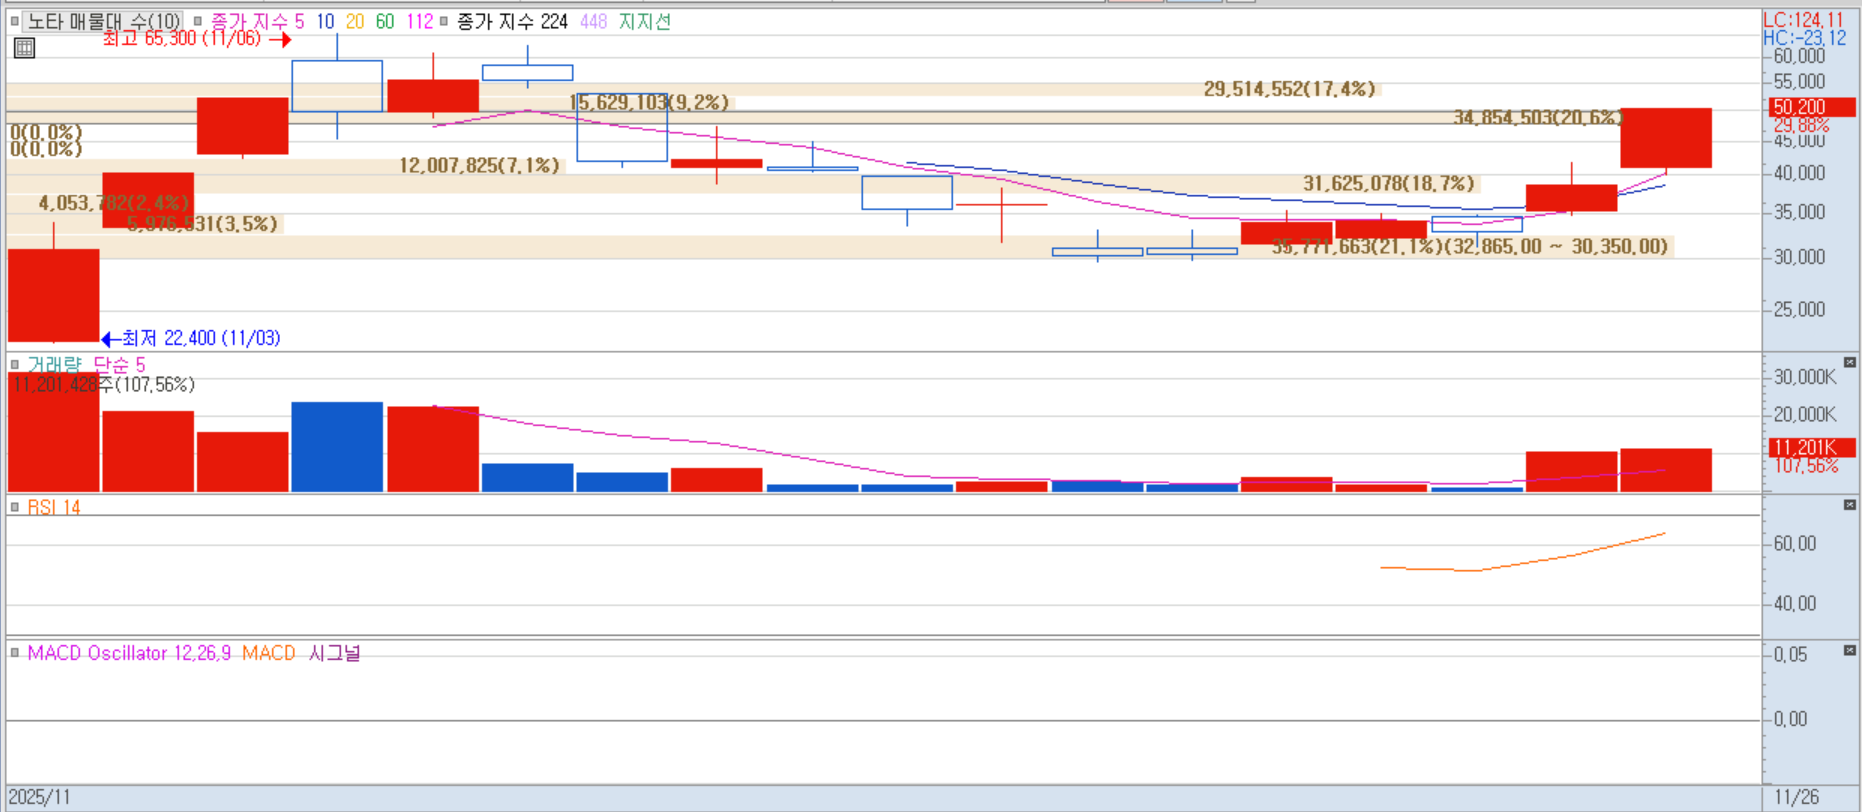The width and height of the screenshot is (1862, 812).
Task: Click the 11,201K volume tag on axis
Action: tap(1812, 447)
